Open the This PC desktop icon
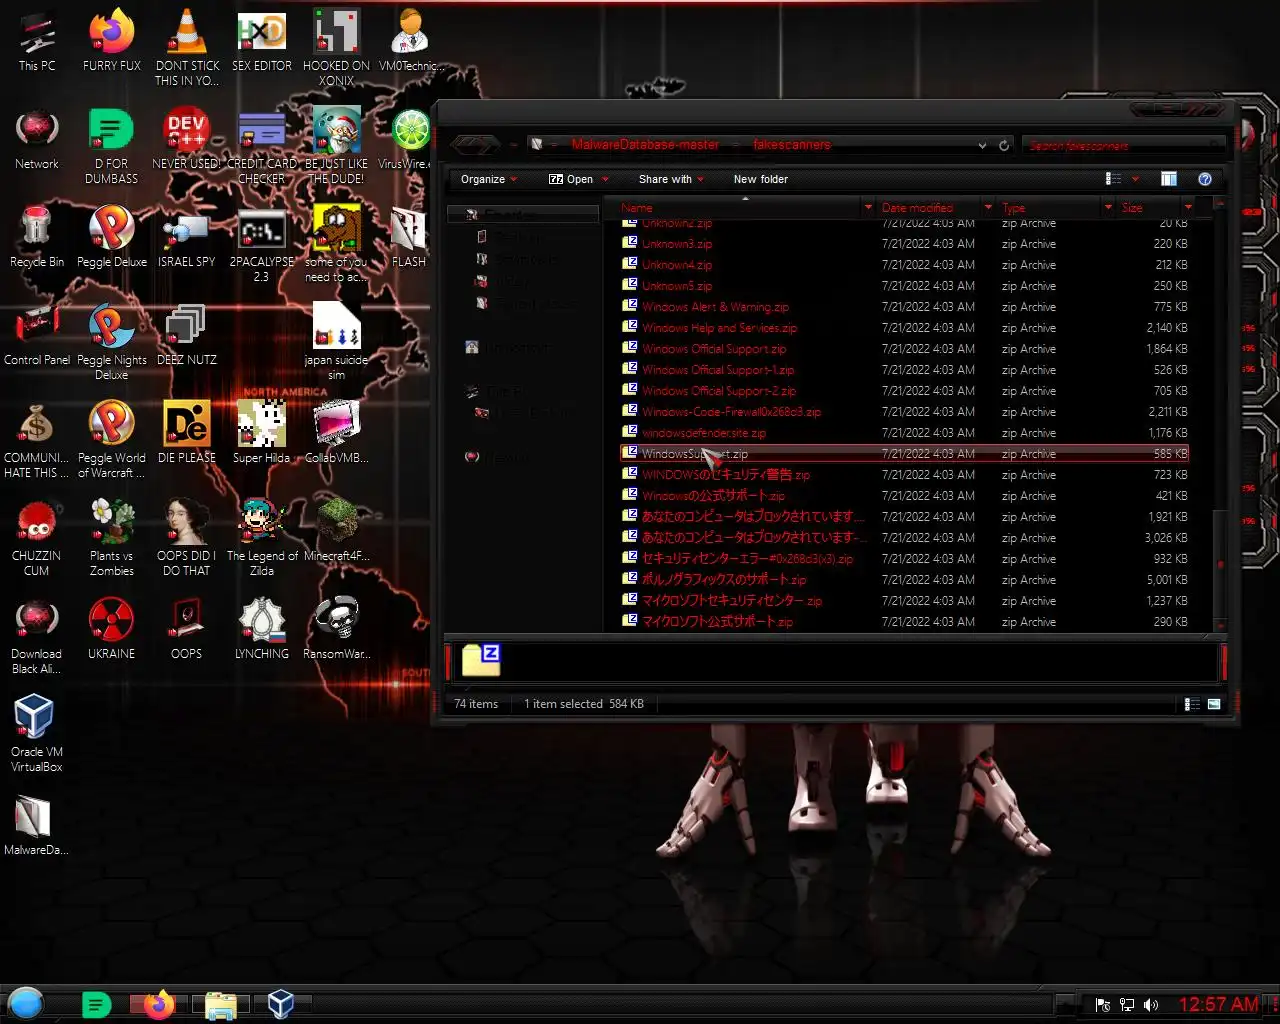The image size is (1280, 1024). [37, 42]
